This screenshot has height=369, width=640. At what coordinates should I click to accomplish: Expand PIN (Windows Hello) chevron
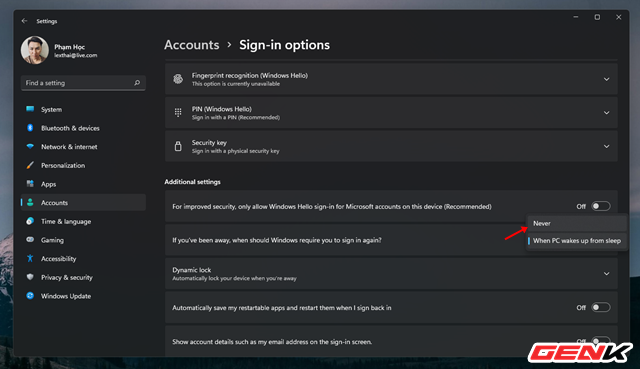607,113
